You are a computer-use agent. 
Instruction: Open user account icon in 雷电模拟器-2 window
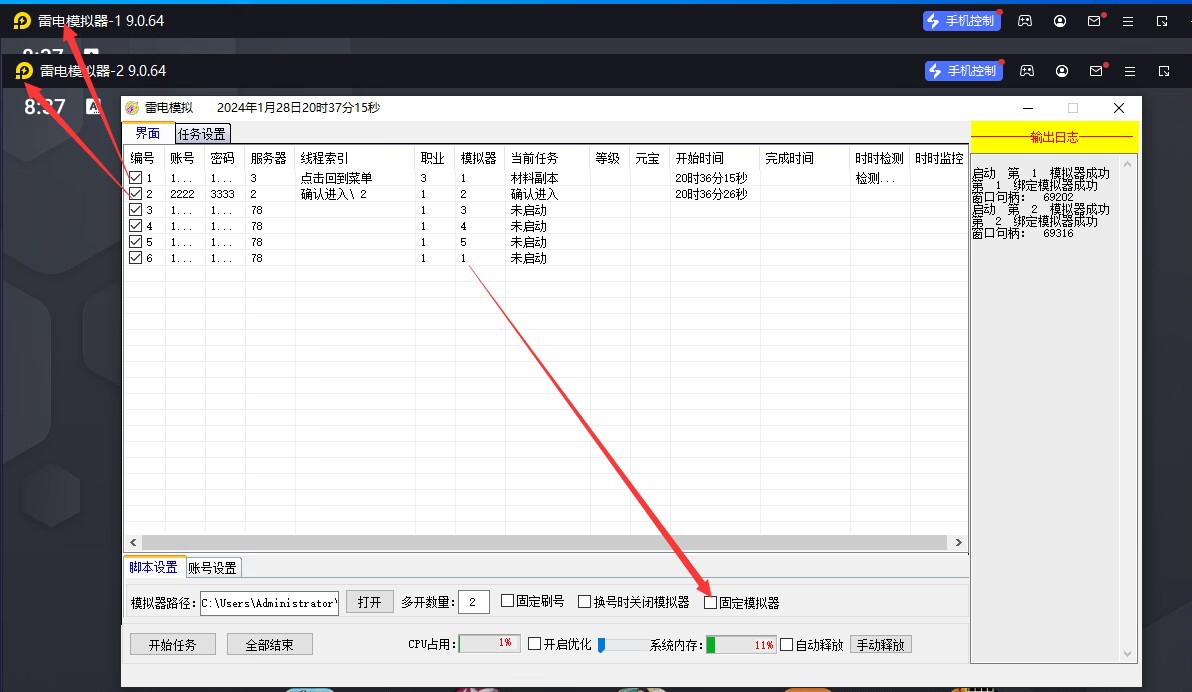pos(1062,71)
